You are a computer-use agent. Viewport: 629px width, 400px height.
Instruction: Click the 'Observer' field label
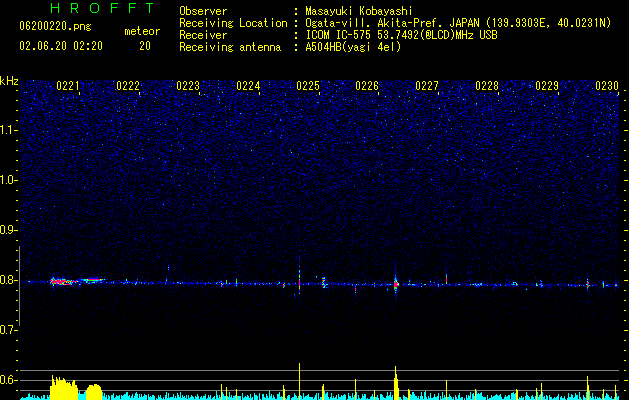[203, 11]
